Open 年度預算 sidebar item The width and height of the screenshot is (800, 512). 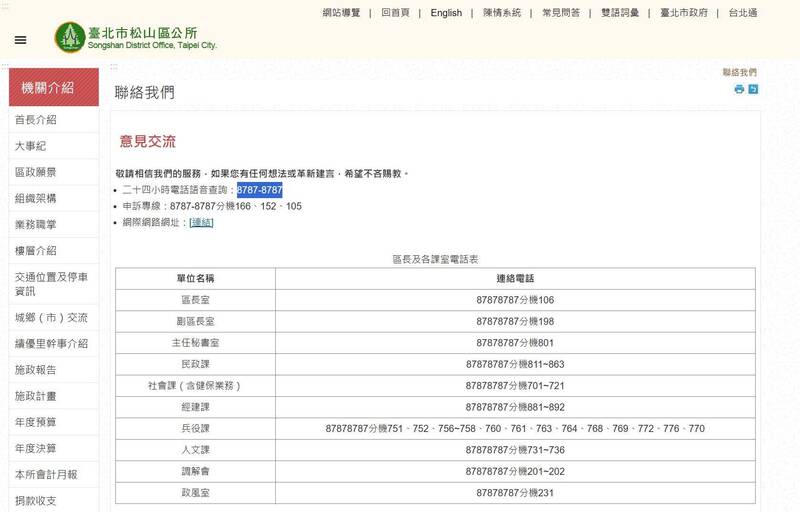tap(35, 422)
